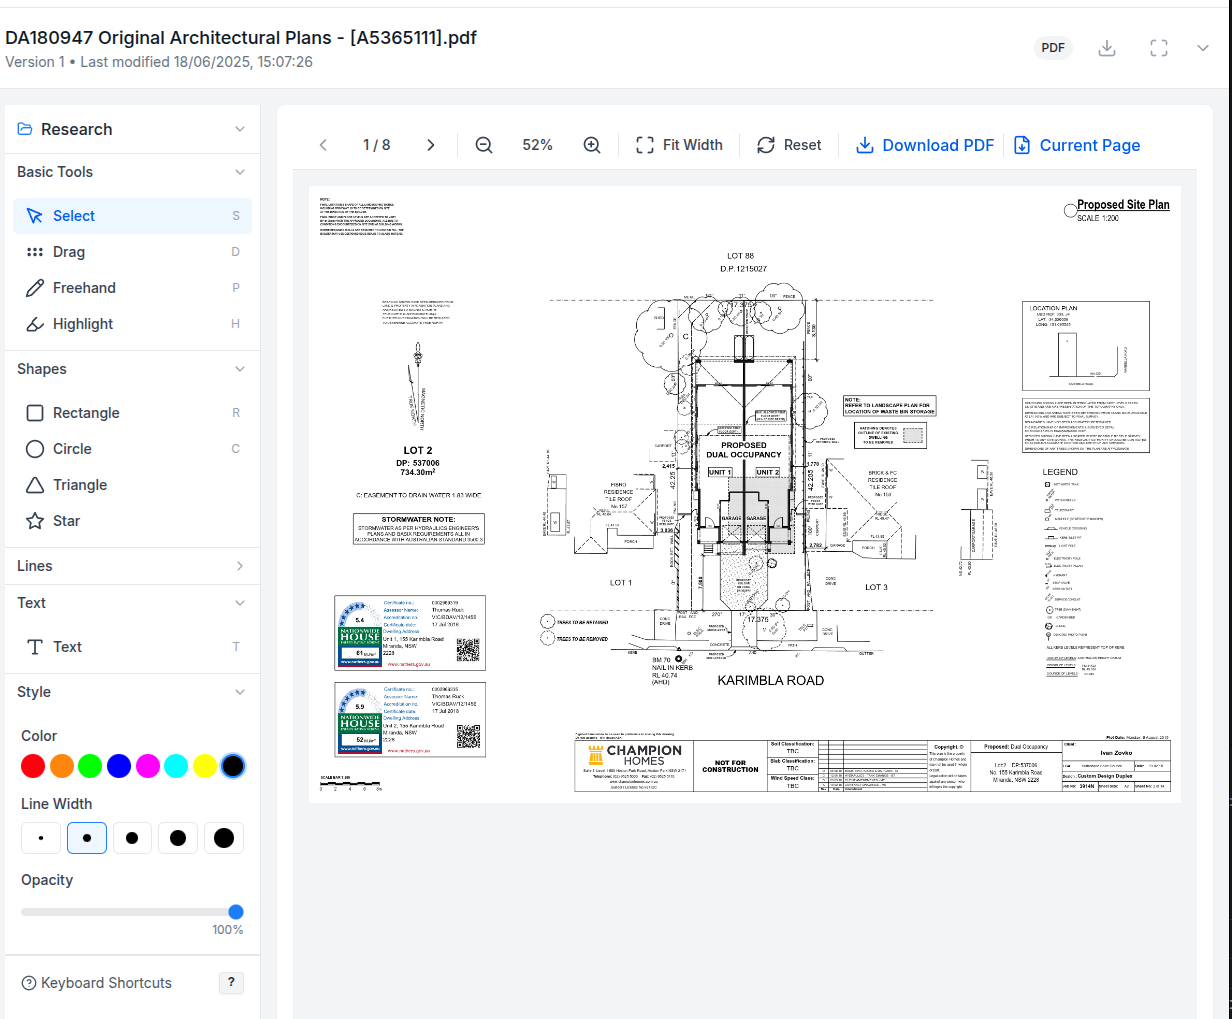Select the thinnest line width option
The height and width of the screenshot is (1019, 1232).
coord(41,838)
